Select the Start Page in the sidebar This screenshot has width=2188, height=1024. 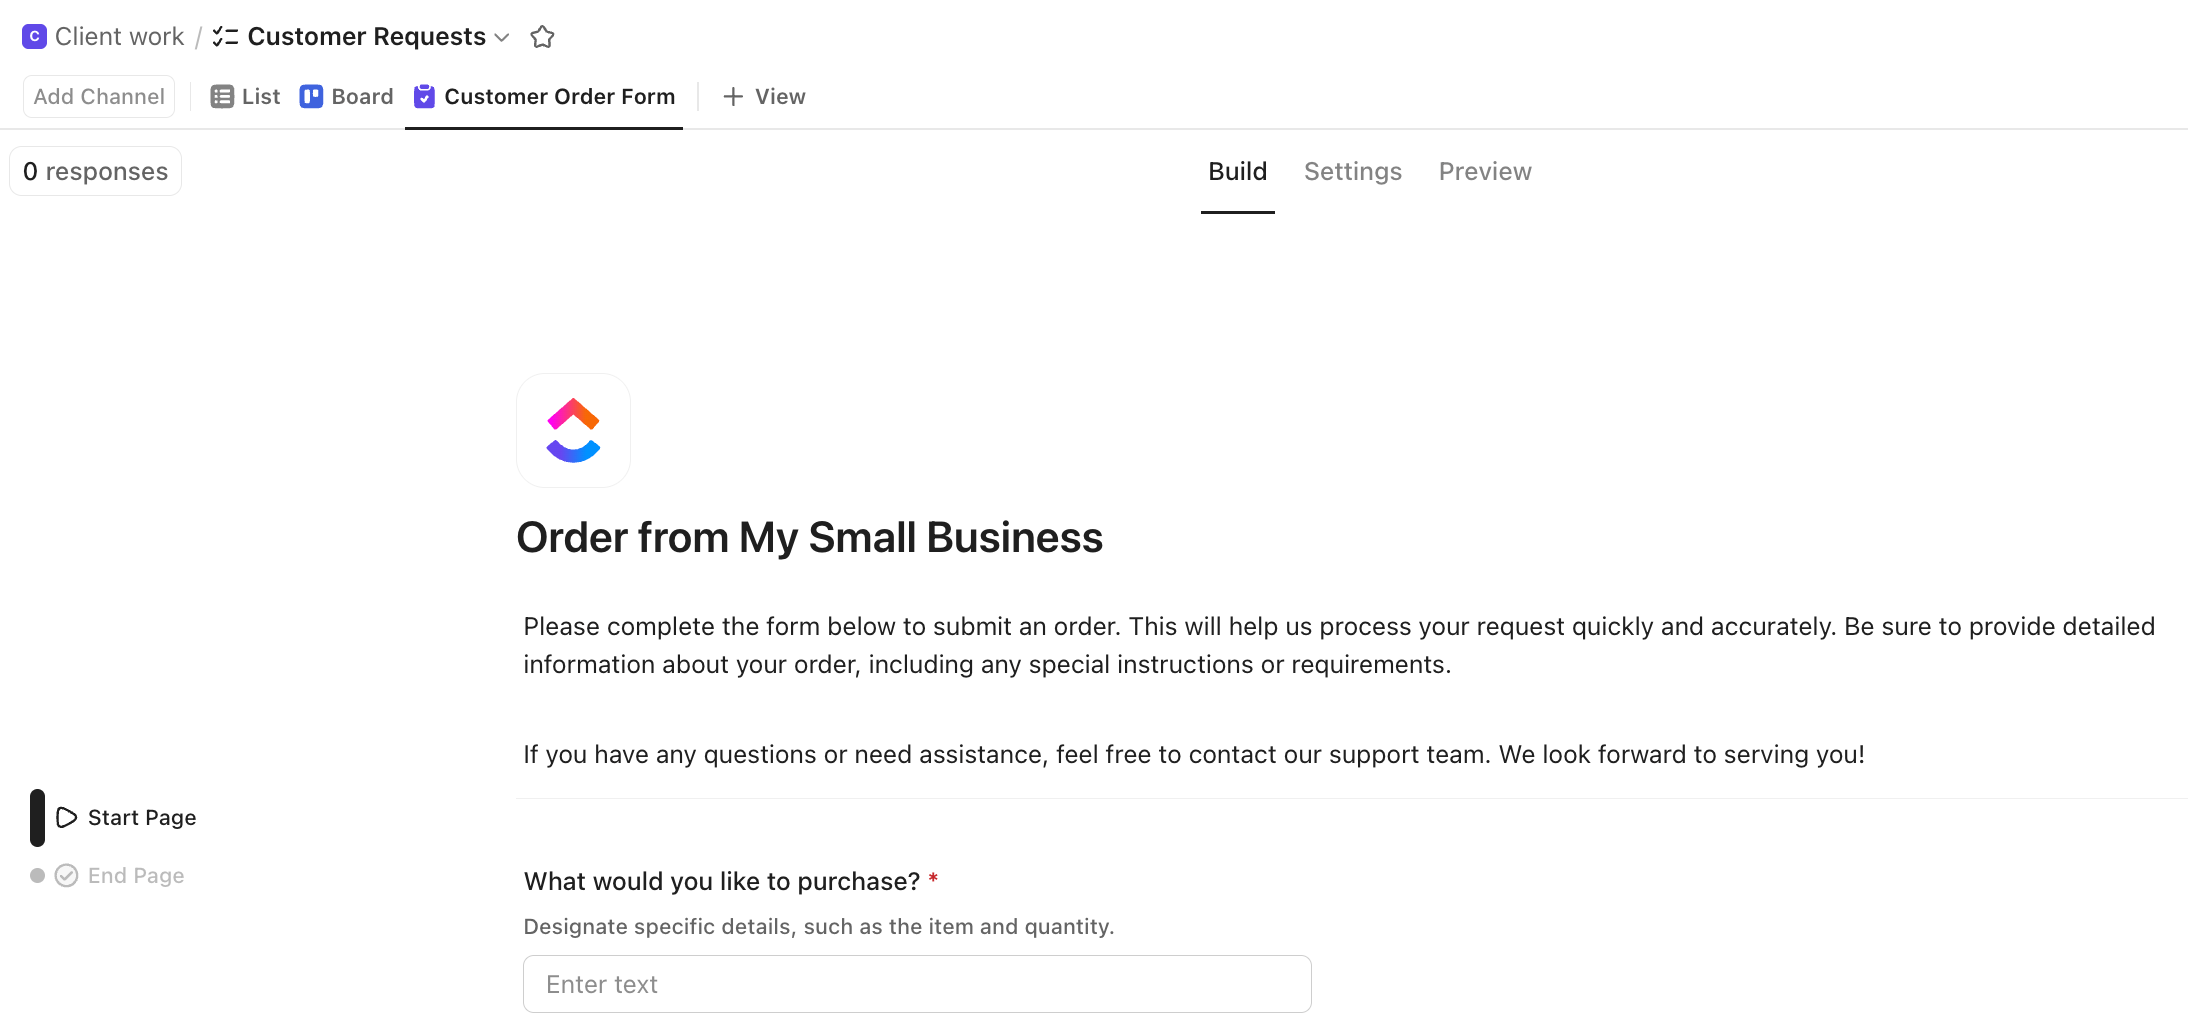[x=140, y=817]
